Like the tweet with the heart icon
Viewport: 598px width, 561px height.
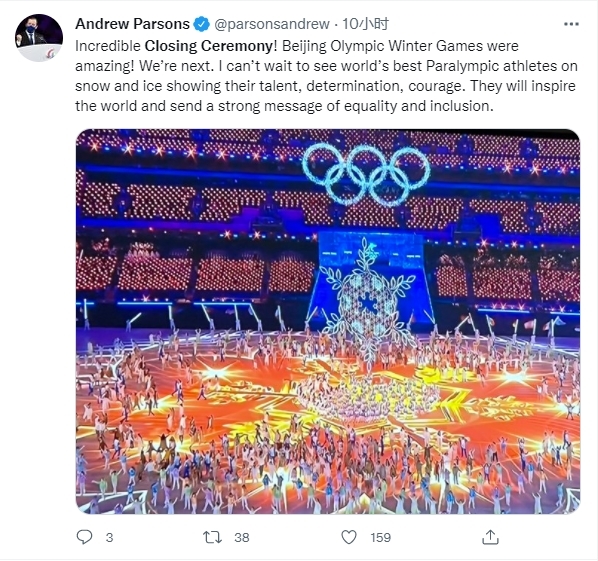point(349,537)
